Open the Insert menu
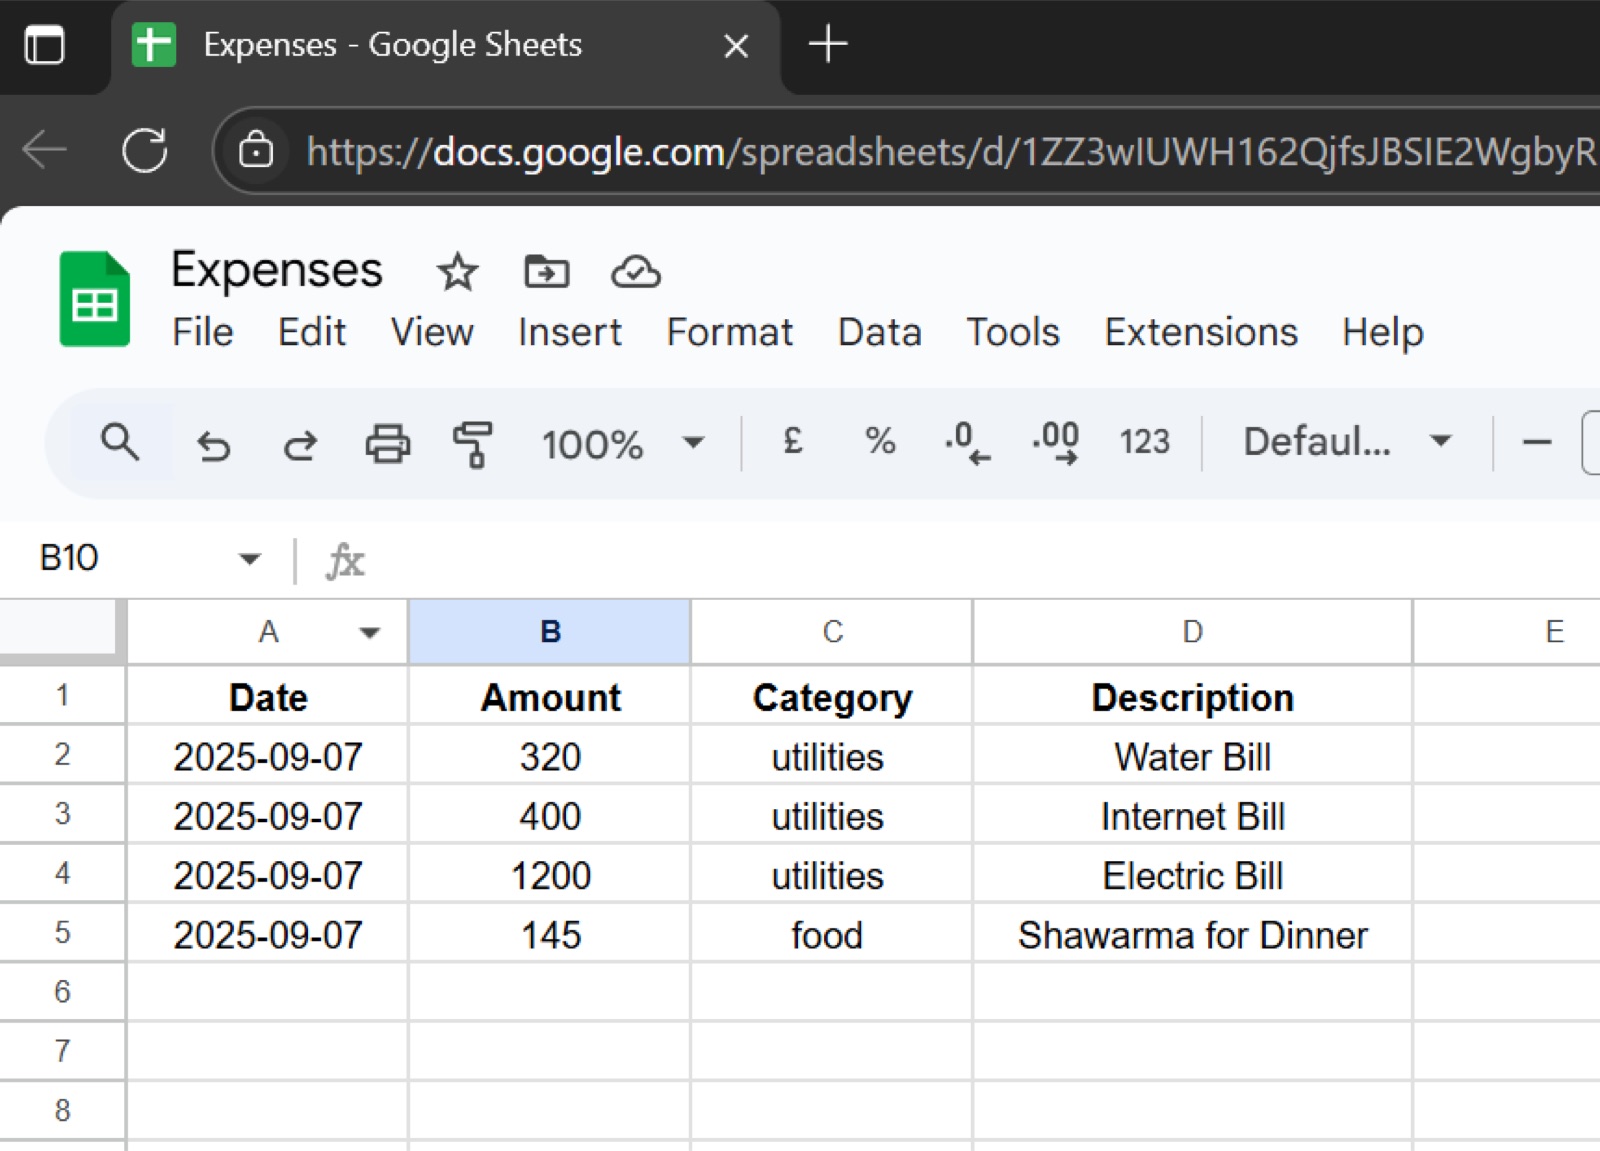Viewport: 1600px width, 1151px height. [x=570, y=332]
